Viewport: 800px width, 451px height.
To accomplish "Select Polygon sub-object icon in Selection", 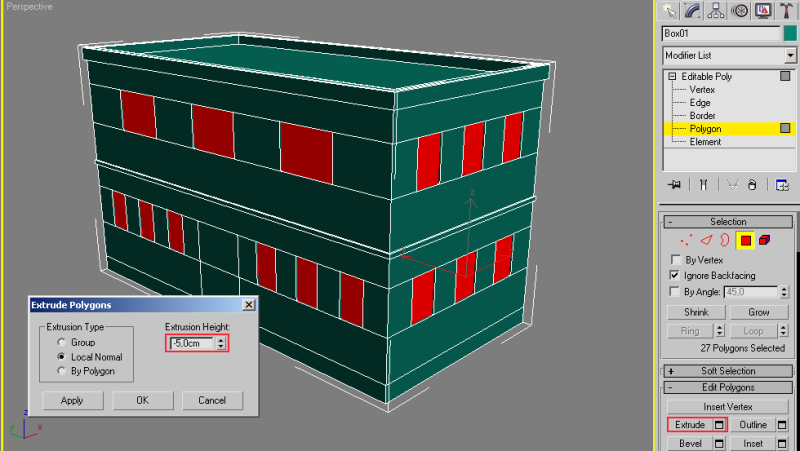I will [746, 240].
